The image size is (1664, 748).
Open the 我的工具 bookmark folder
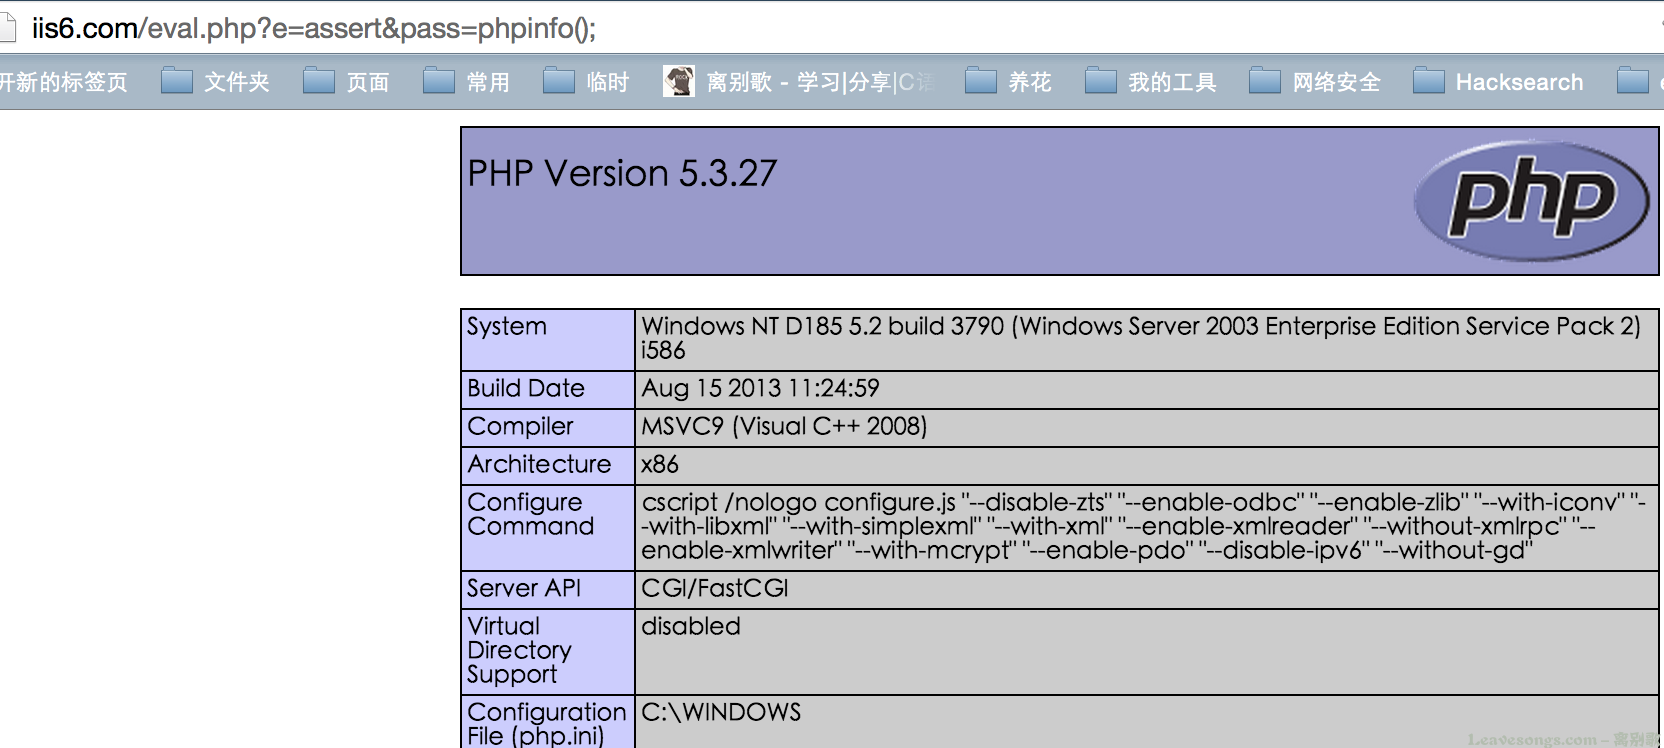point(1150,81)
